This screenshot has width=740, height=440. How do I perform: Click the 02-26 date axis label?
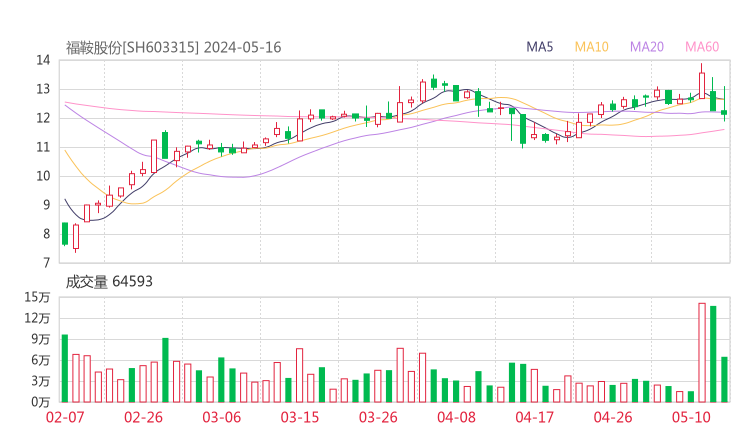click(143, 417)
